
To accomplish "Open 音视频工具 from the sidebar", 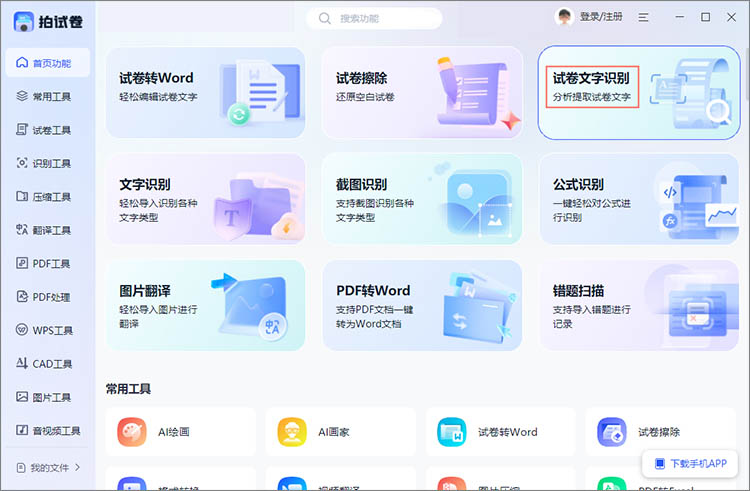I will tap(47, 430).
